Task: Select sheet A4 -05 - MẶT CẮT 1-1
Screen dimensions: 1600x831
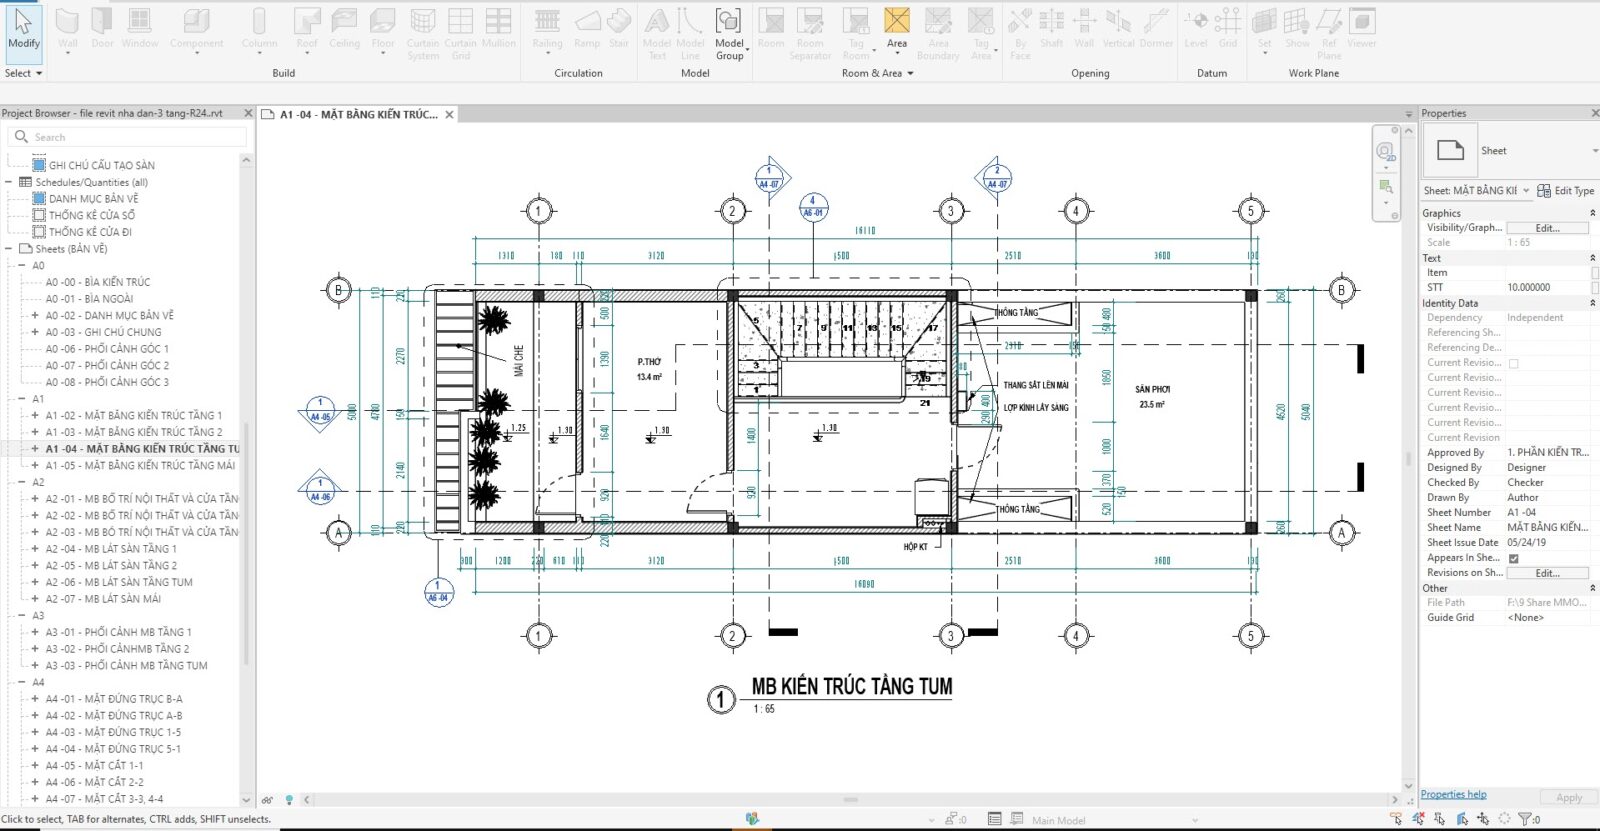Action: click(94, 766)
